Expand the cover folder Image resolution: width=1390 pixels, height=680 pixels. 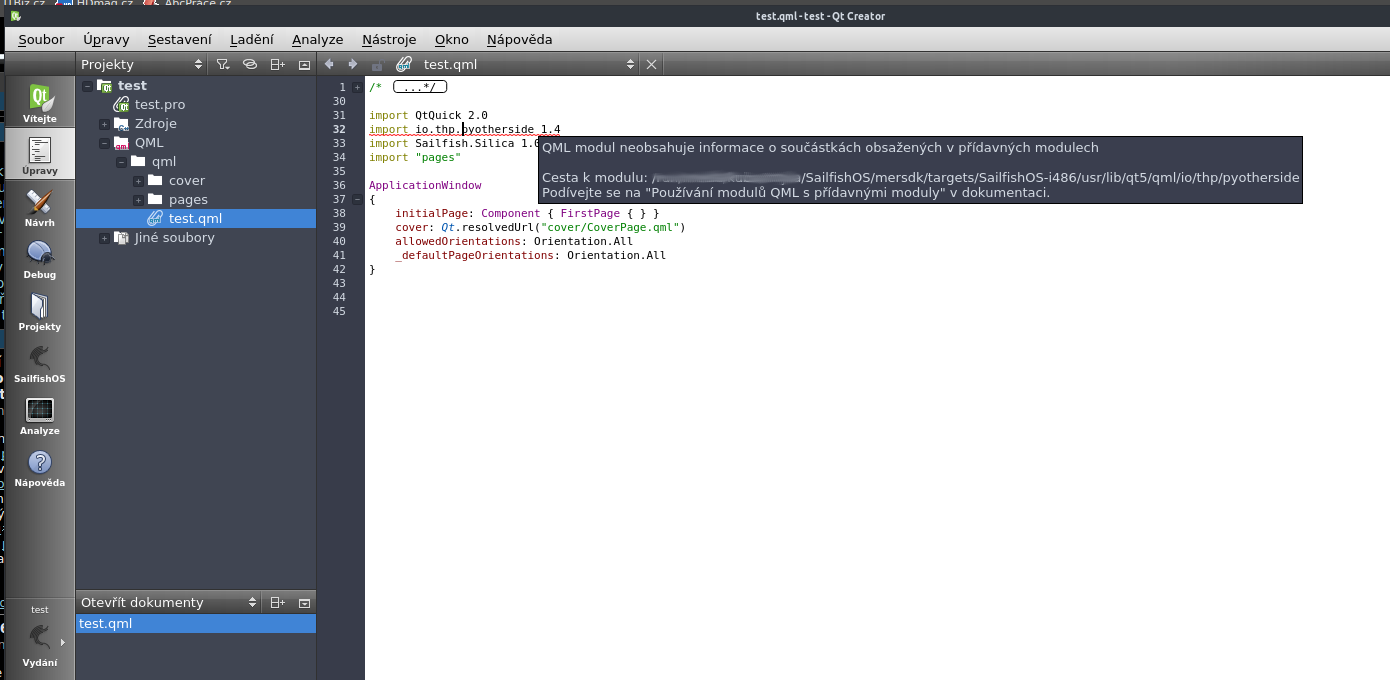point(138,181)
